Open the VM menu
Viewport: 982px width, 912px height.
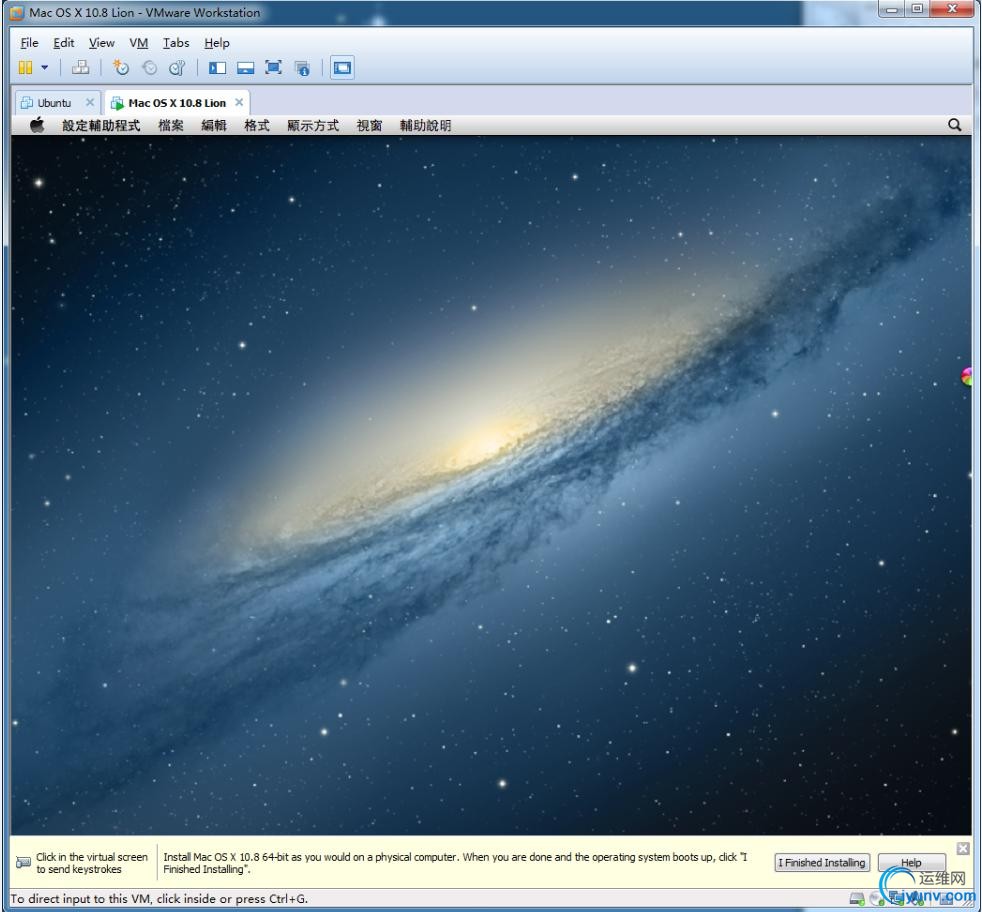click(138, 43)
